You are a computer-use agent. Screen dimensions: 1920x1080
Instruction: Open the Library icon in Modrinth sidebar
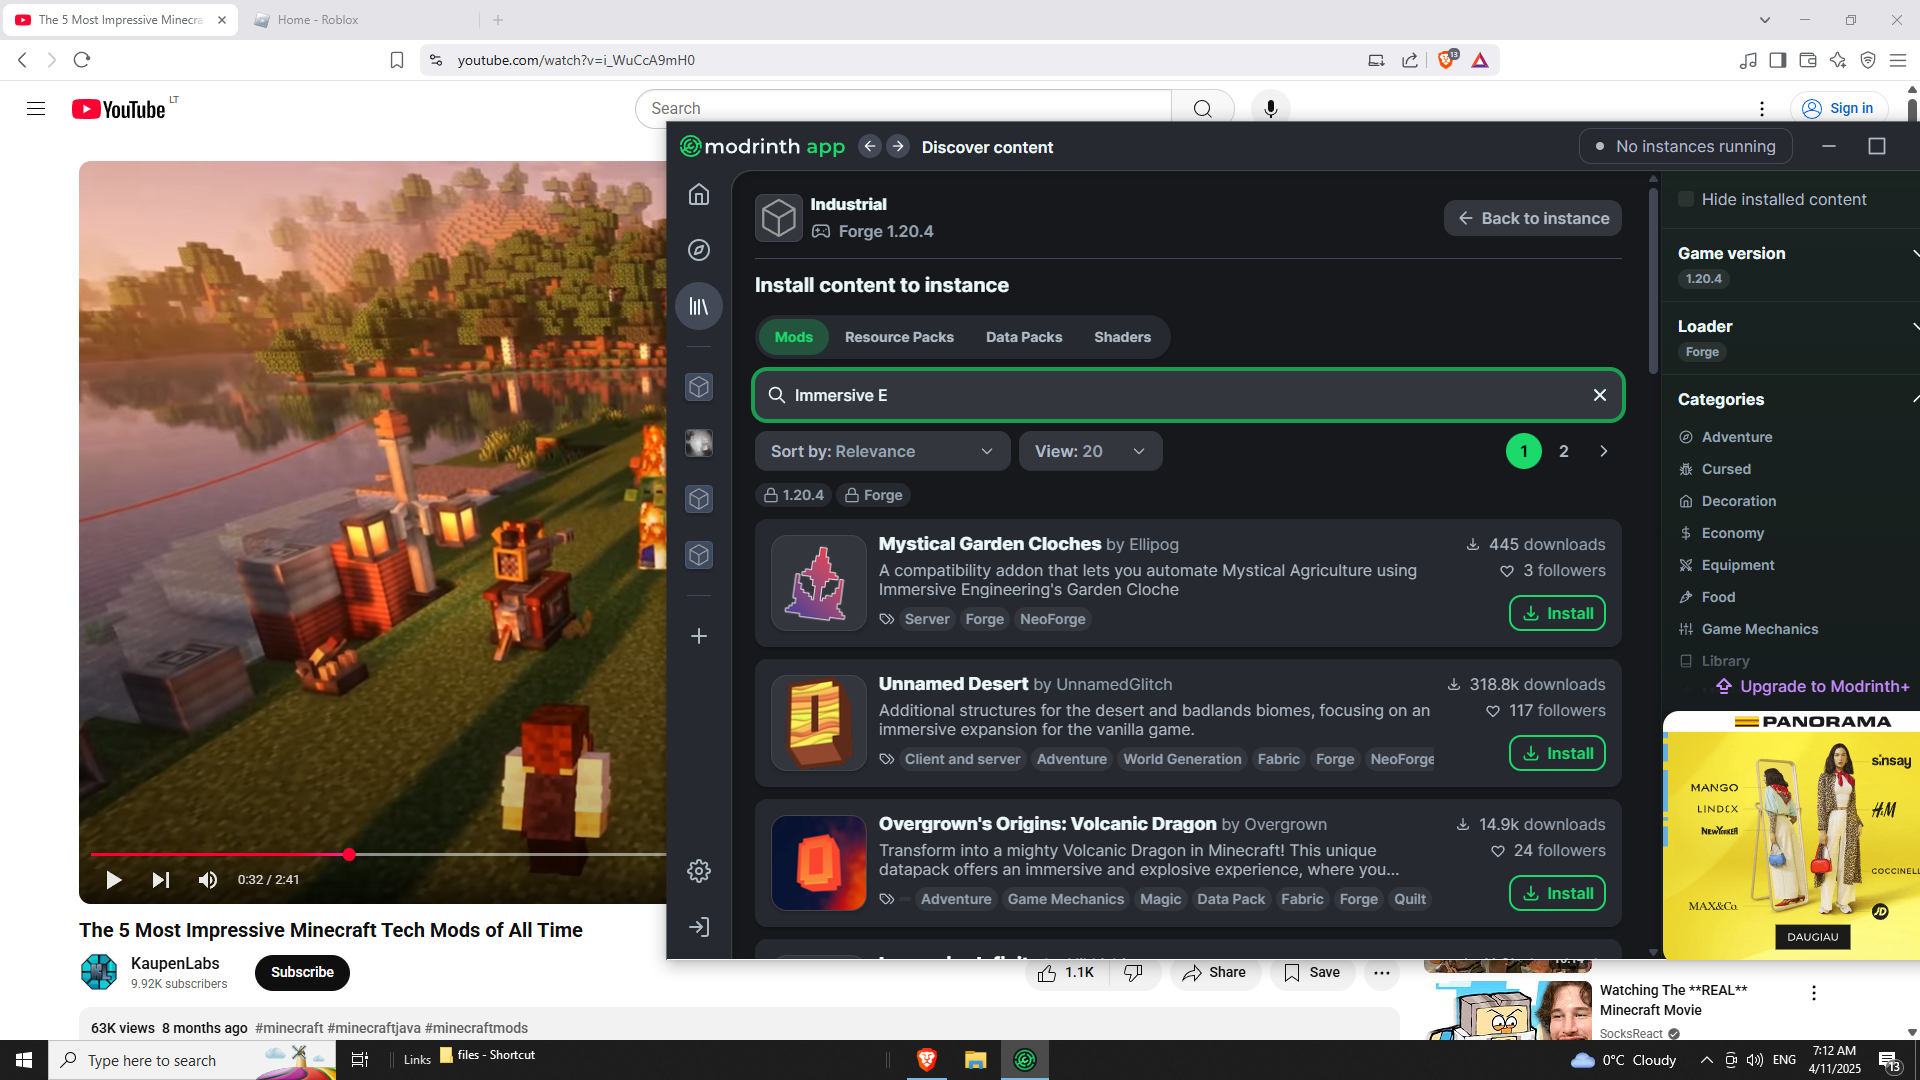point(699,306)
